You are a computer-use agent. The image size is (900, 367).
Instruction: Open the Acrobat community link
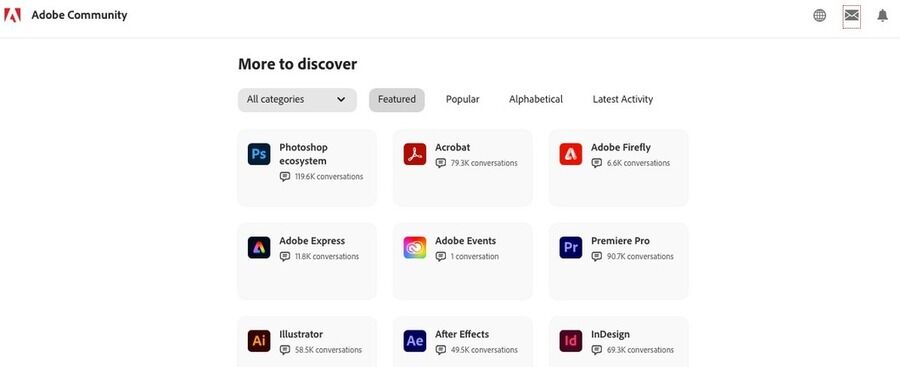pyautogui.click(x=452, y=148)
